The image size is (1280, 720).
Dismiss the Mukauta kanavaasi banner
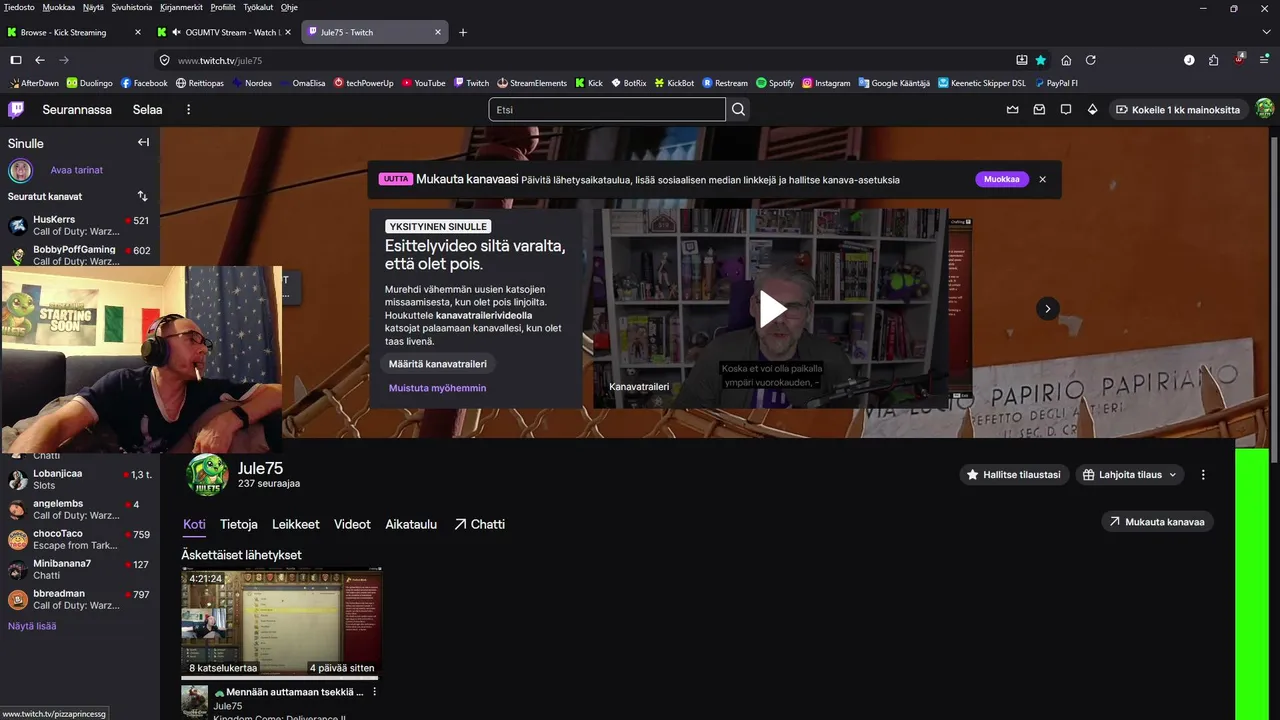coord(1042,179)
